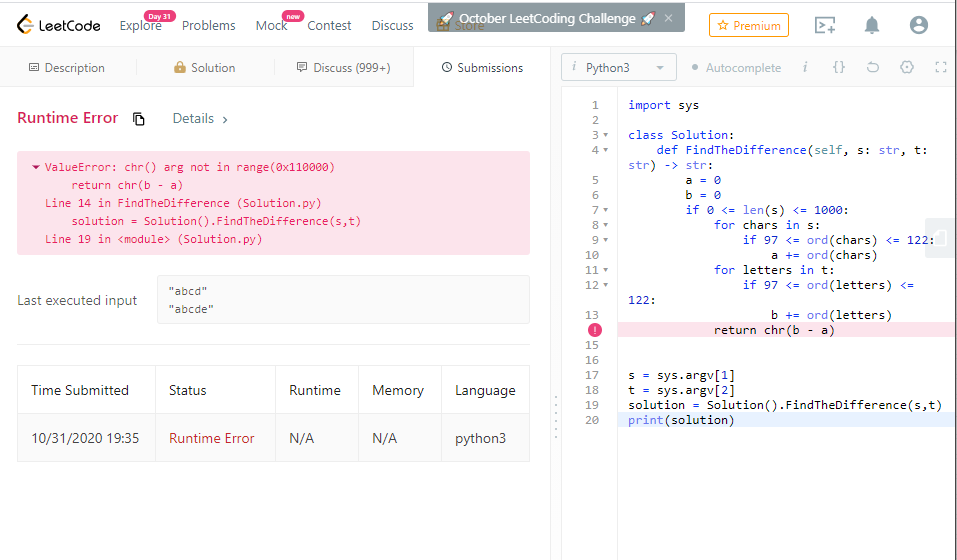This screenshot has width=957, height=560.
Task: Collapse code fold arrow at line 8
Action: pos(605,225)
